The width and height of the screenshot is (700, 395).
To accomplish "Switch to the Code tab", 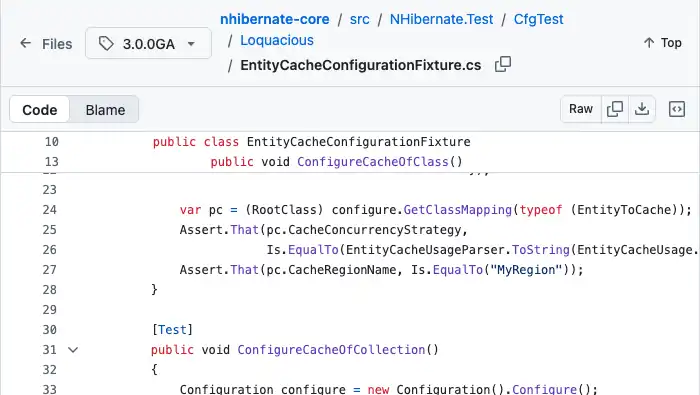I will point(40,110).
